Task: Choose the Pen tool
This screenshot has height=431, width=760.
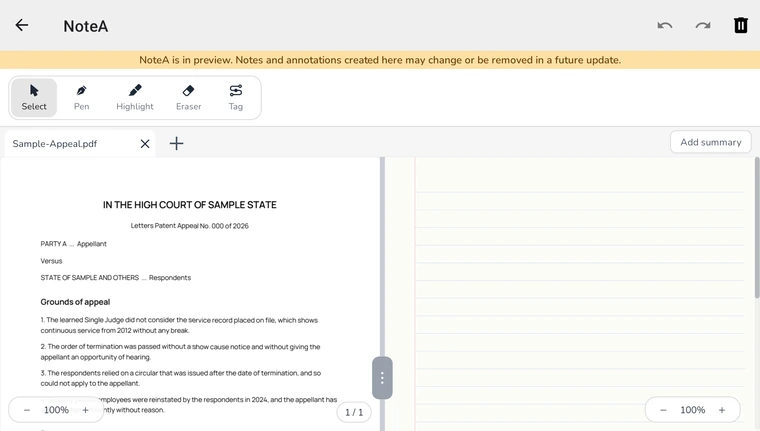Action: pyautogui.click(x=81, y=97)
